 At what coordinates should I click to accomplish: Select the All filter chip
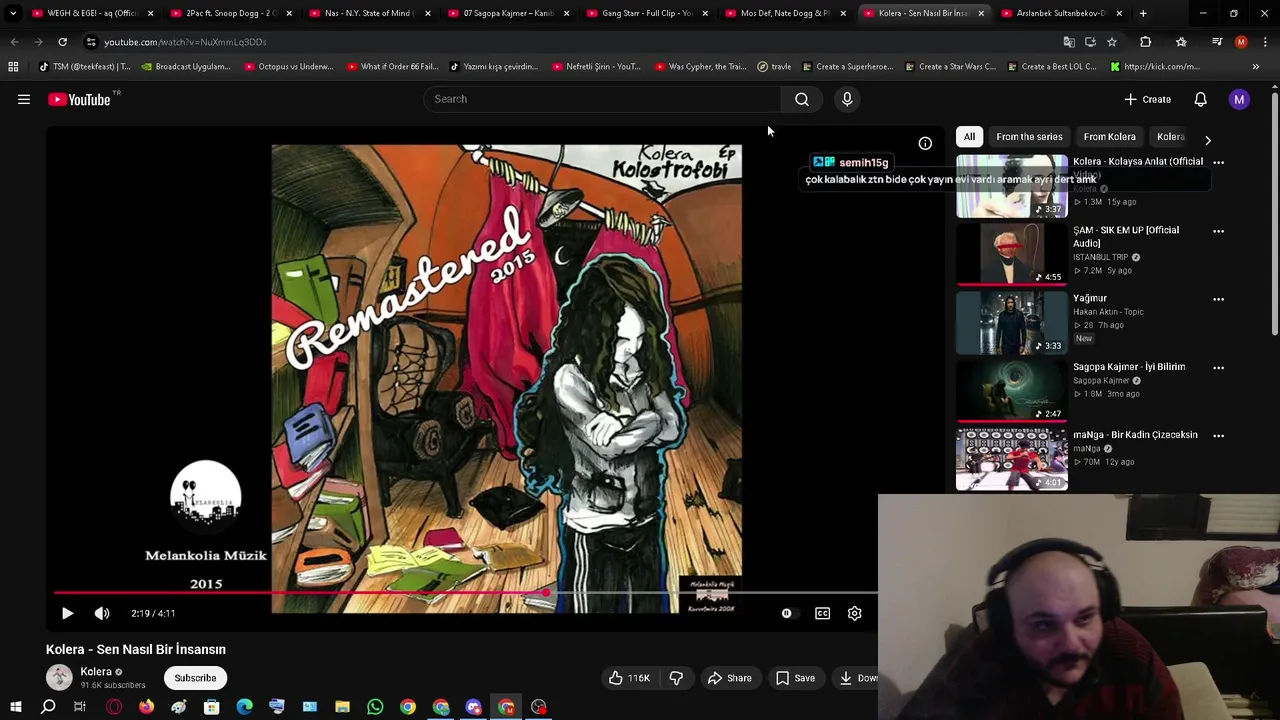tap(969, 137)
